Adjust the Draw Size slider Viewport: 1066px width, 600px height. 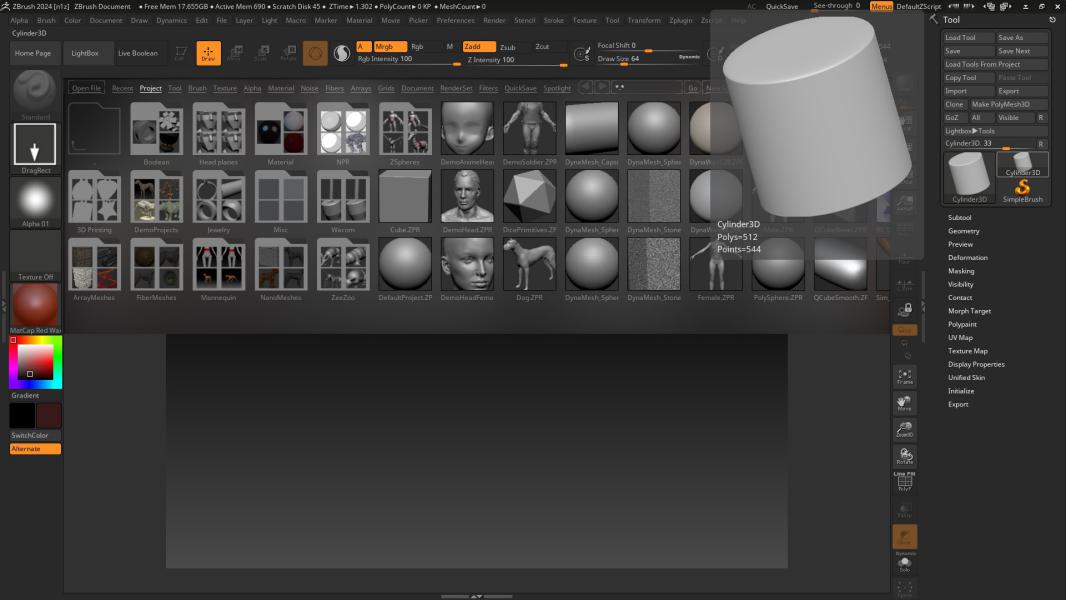[649, 59]
